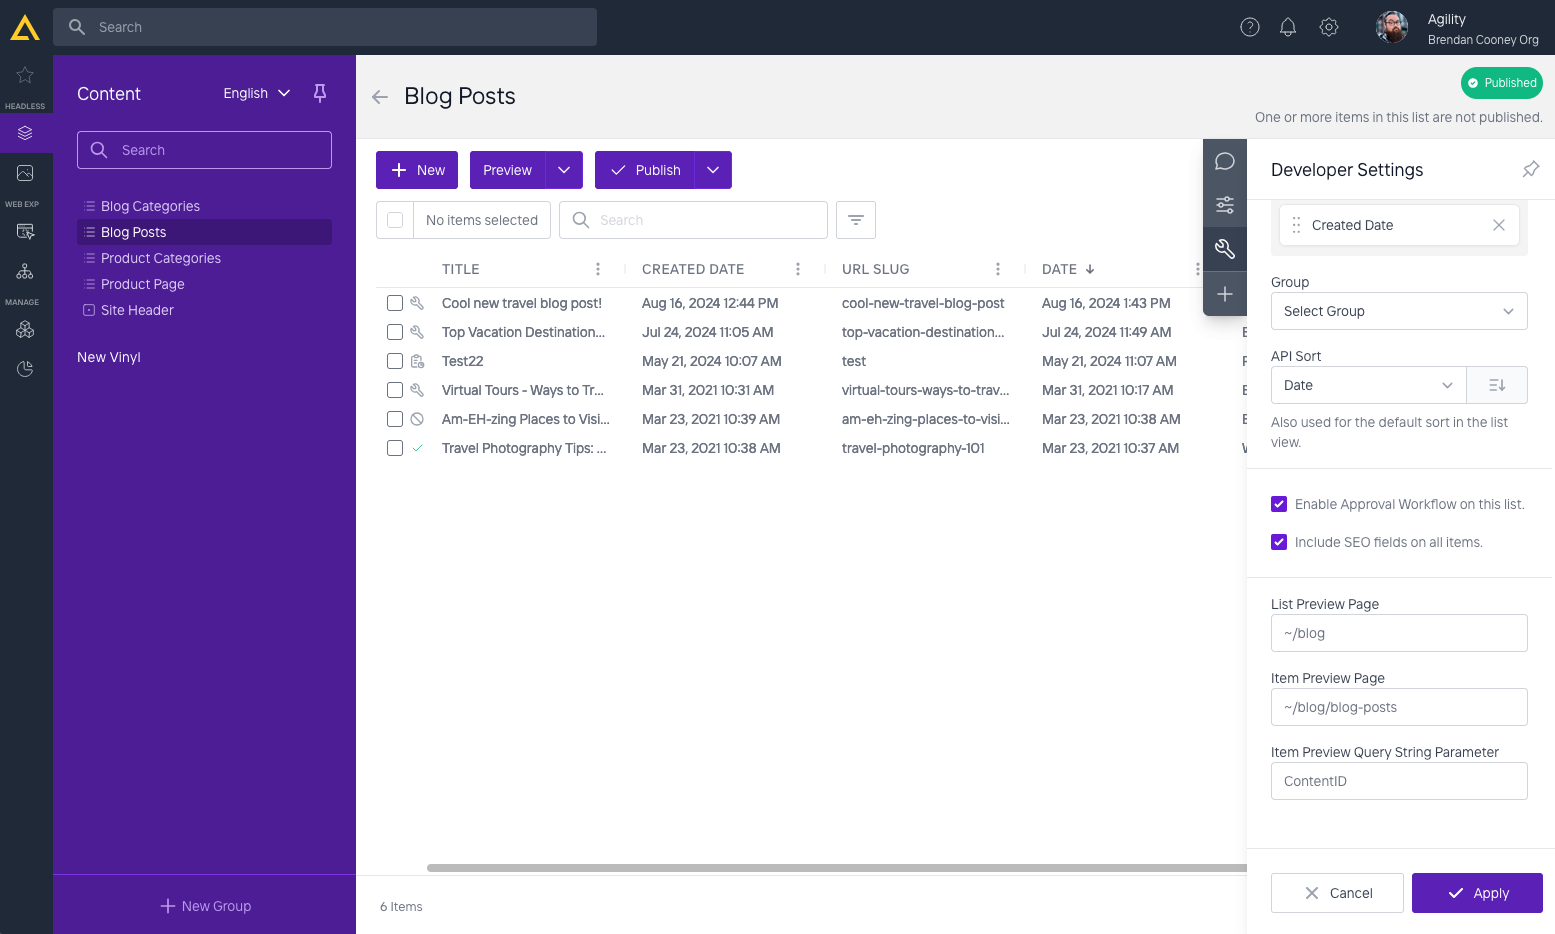Expand the Preview button dropdown arrow
1555x934 pixels.
tap(564, 170)
